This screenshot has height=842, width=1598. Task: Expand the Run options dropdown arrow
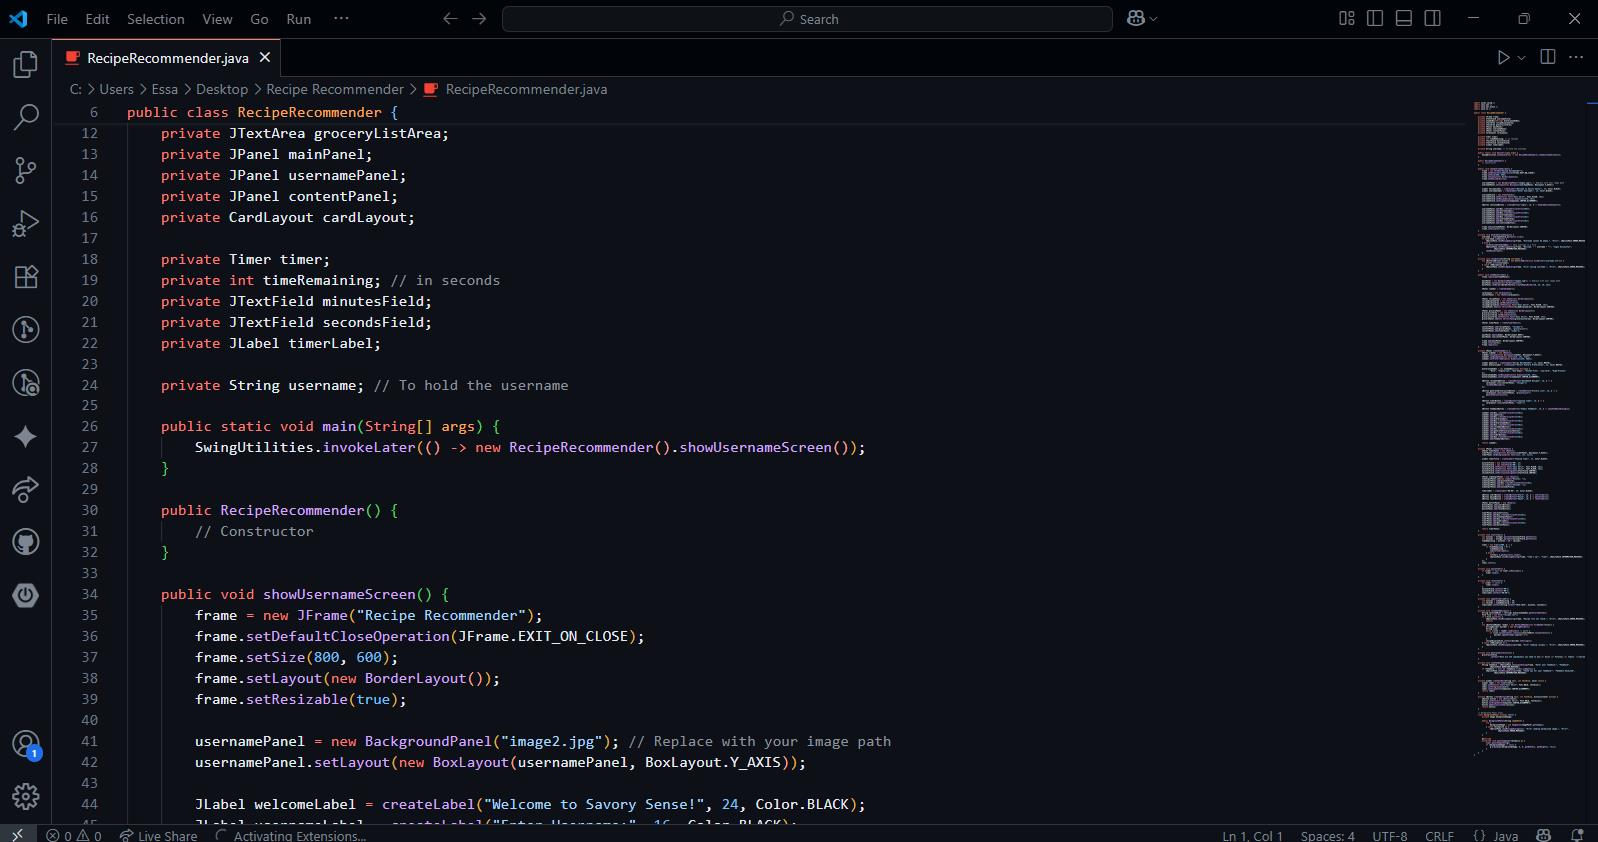click(1522, 58)
